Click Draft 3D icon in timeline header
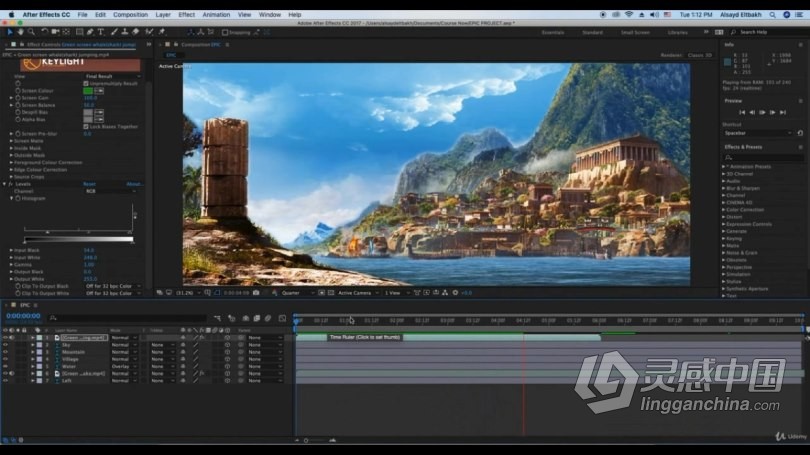 231,318
